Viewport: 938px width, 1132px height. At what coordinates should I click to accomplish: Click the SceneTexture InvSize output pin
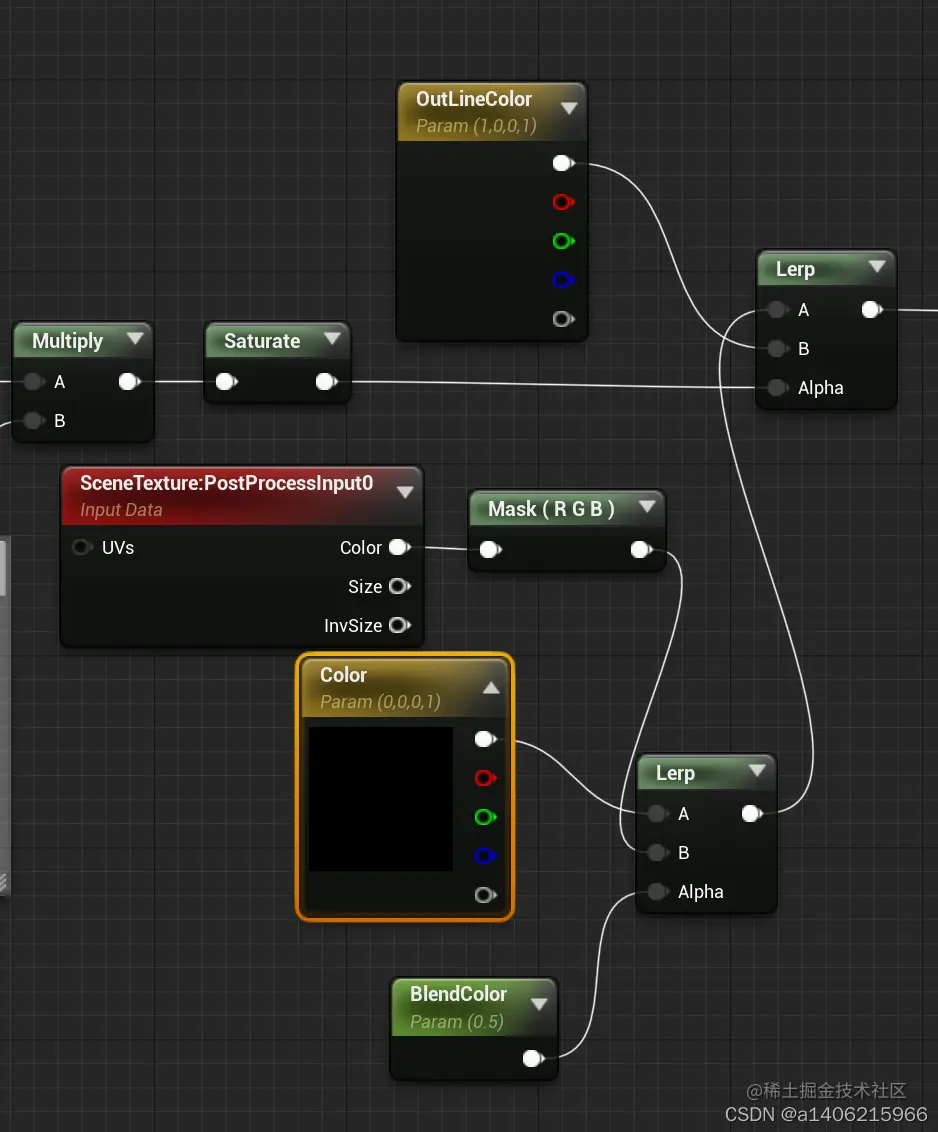pos(399,625)
